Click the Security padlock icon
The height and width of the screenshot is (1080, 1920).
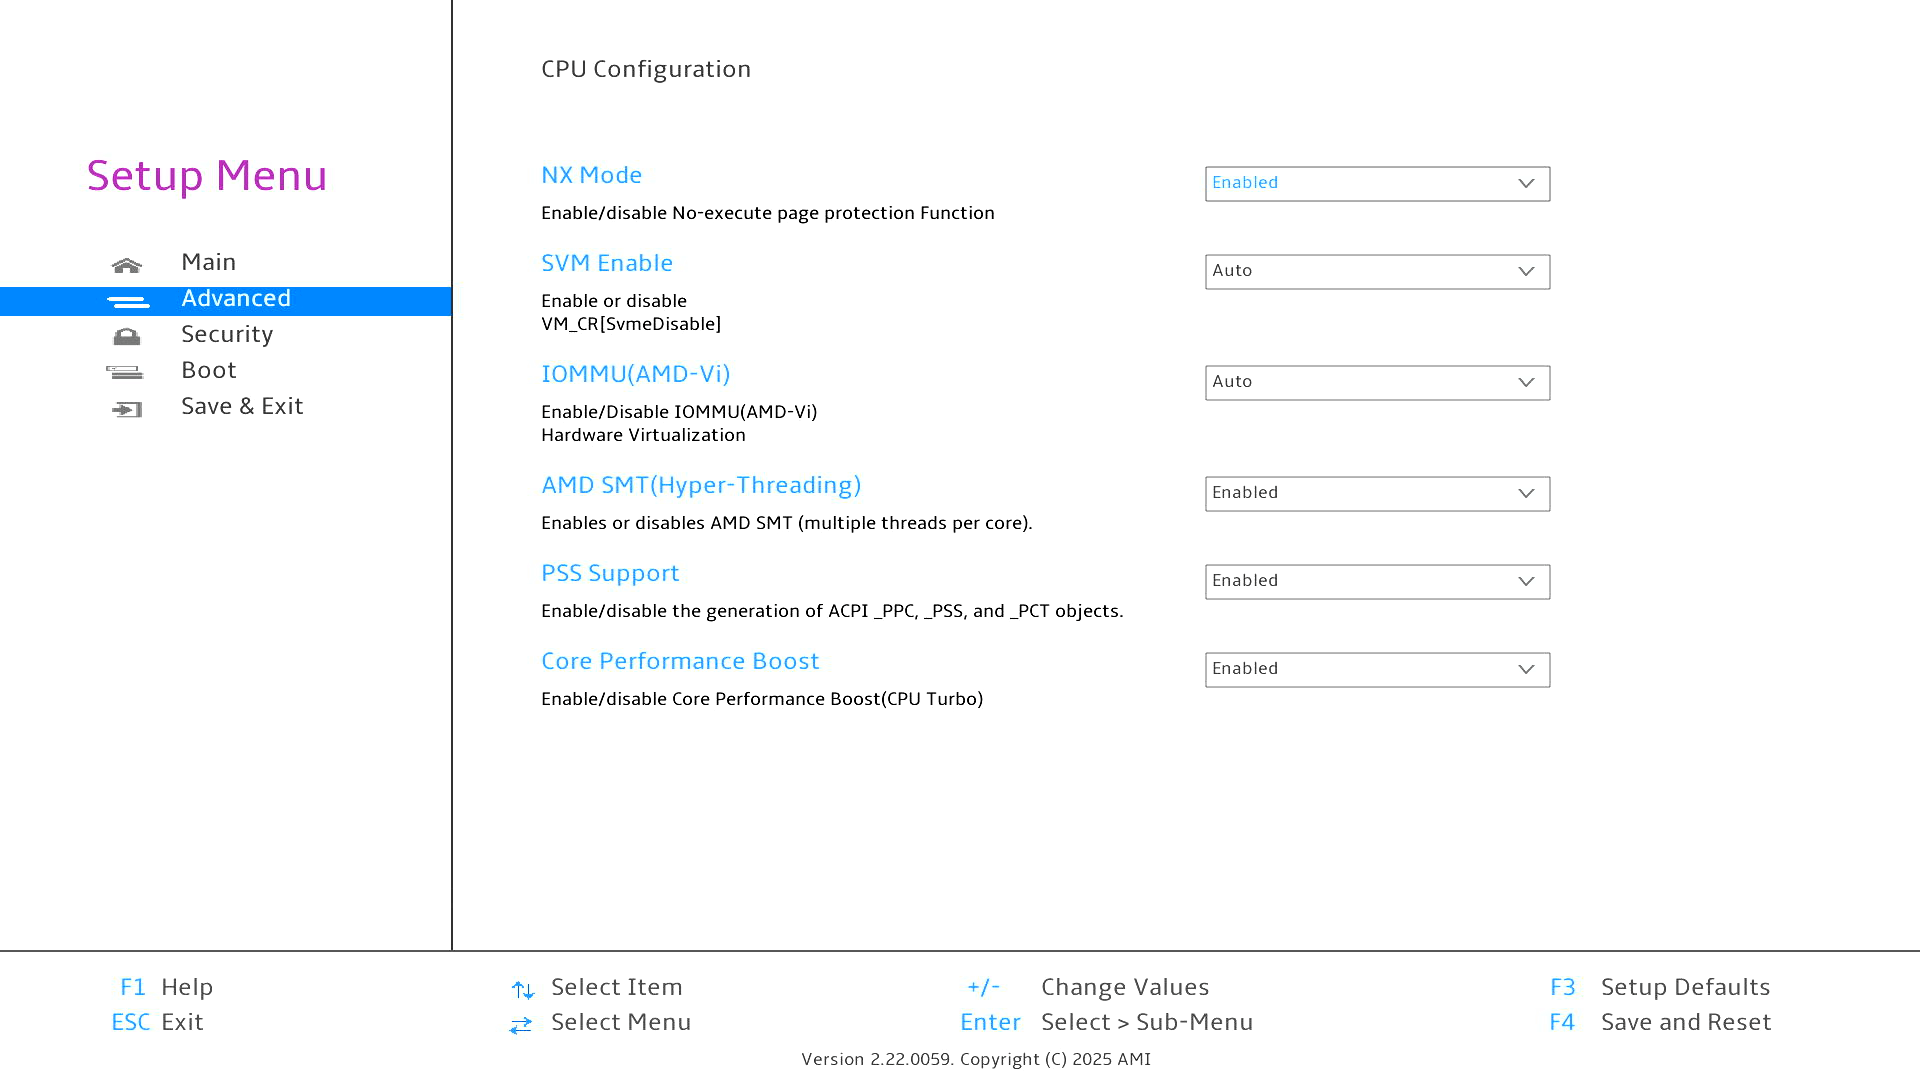click(x=127, y=337)
